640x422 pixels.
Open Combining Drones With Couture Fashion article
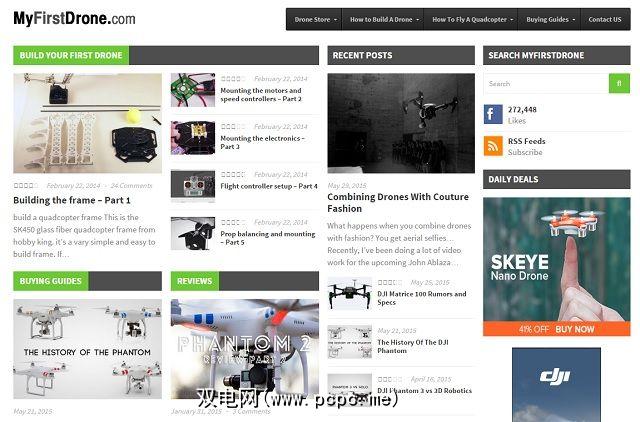click(x=398, y=202)
